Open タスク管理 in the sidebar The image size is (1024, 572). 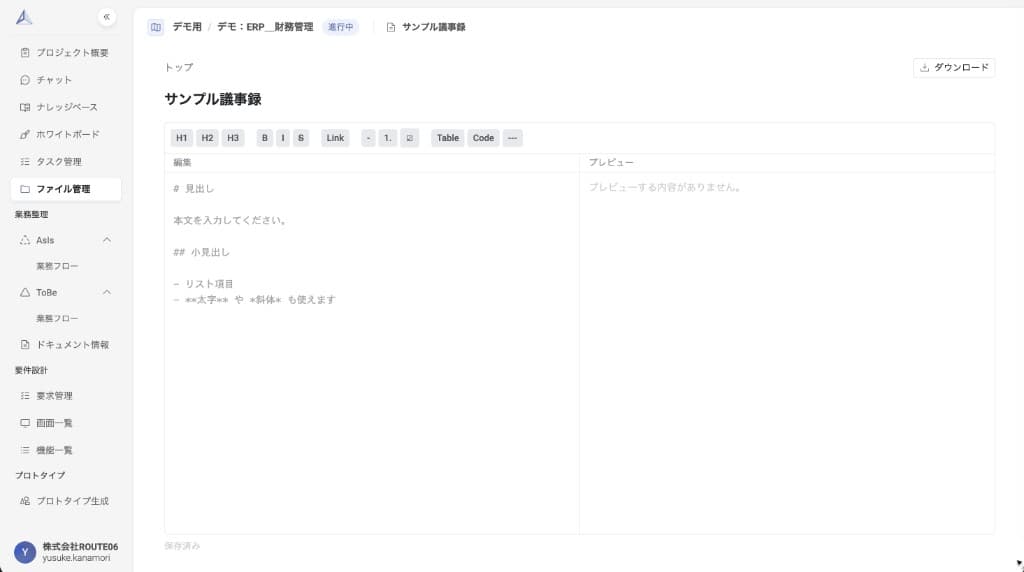click(x=66, y=162)
